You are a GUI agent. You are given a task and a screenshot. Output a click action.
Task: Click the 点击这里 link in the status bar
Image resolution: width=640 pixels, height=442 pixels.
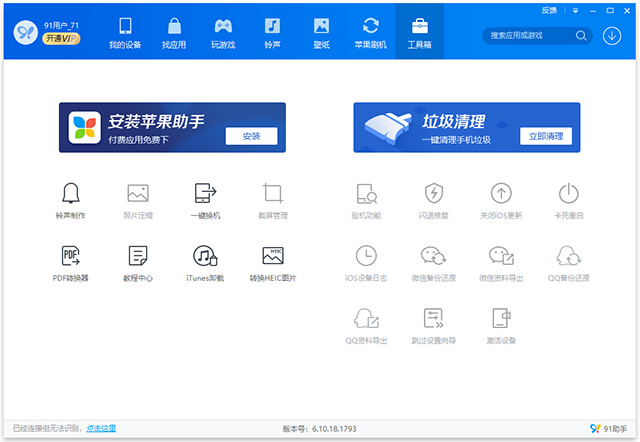pos(101,429)
